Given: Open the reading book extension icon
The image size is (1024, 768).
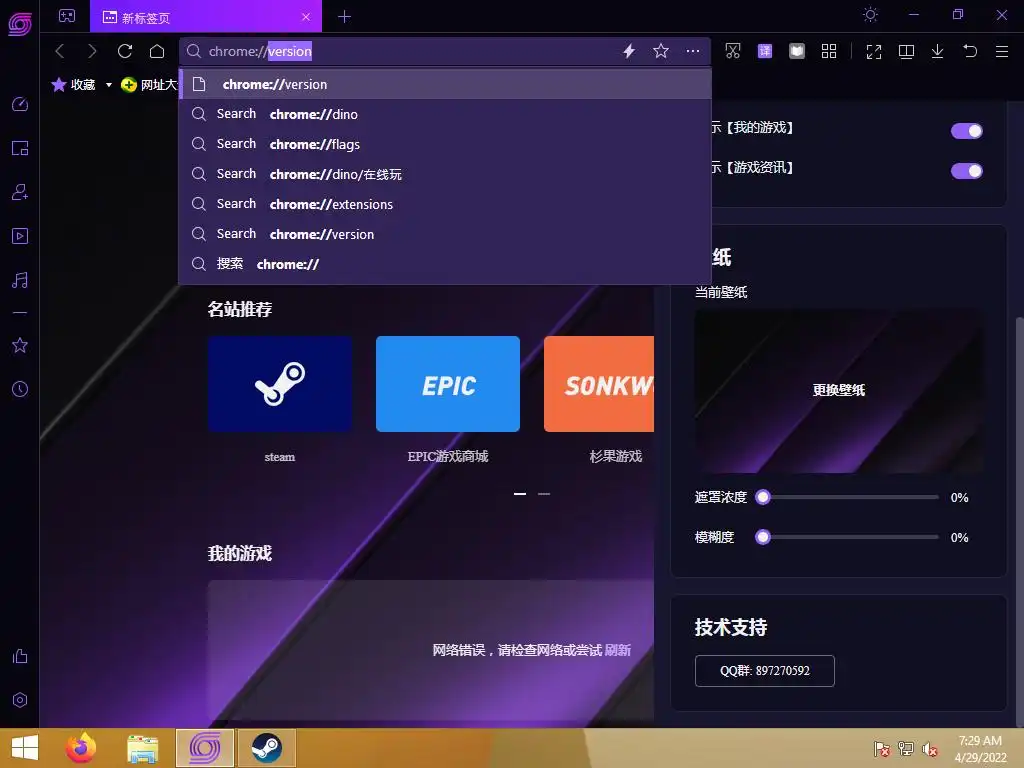Looking at the screenshot, I should (797, 51).
